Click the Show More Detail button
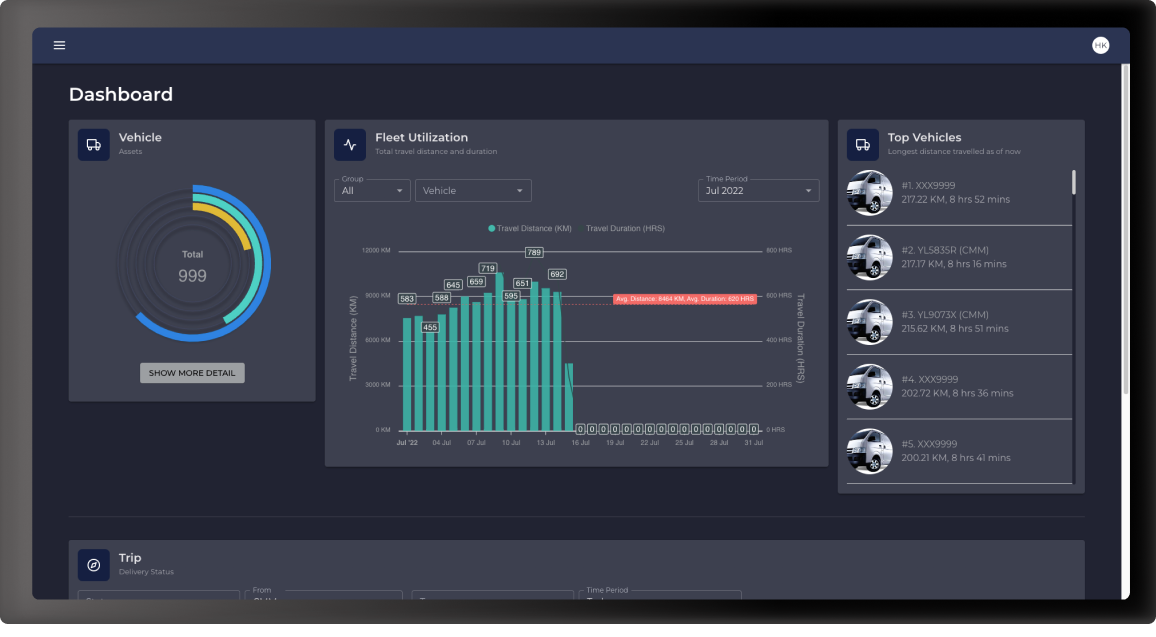Viewport: 1156px width, 637px height. pos(192,373)
